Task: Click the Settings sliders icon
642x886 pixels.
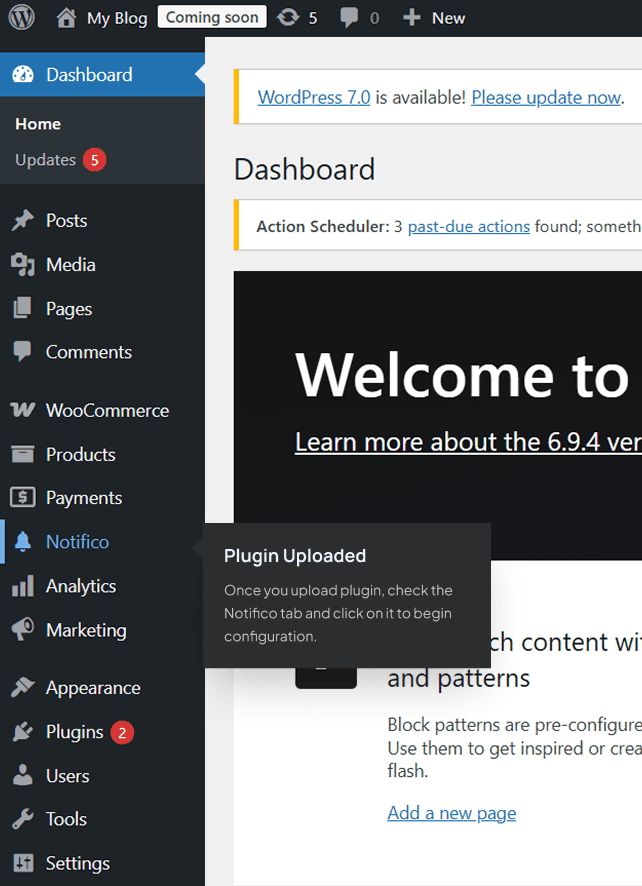Action: click(x=23, y=863)
